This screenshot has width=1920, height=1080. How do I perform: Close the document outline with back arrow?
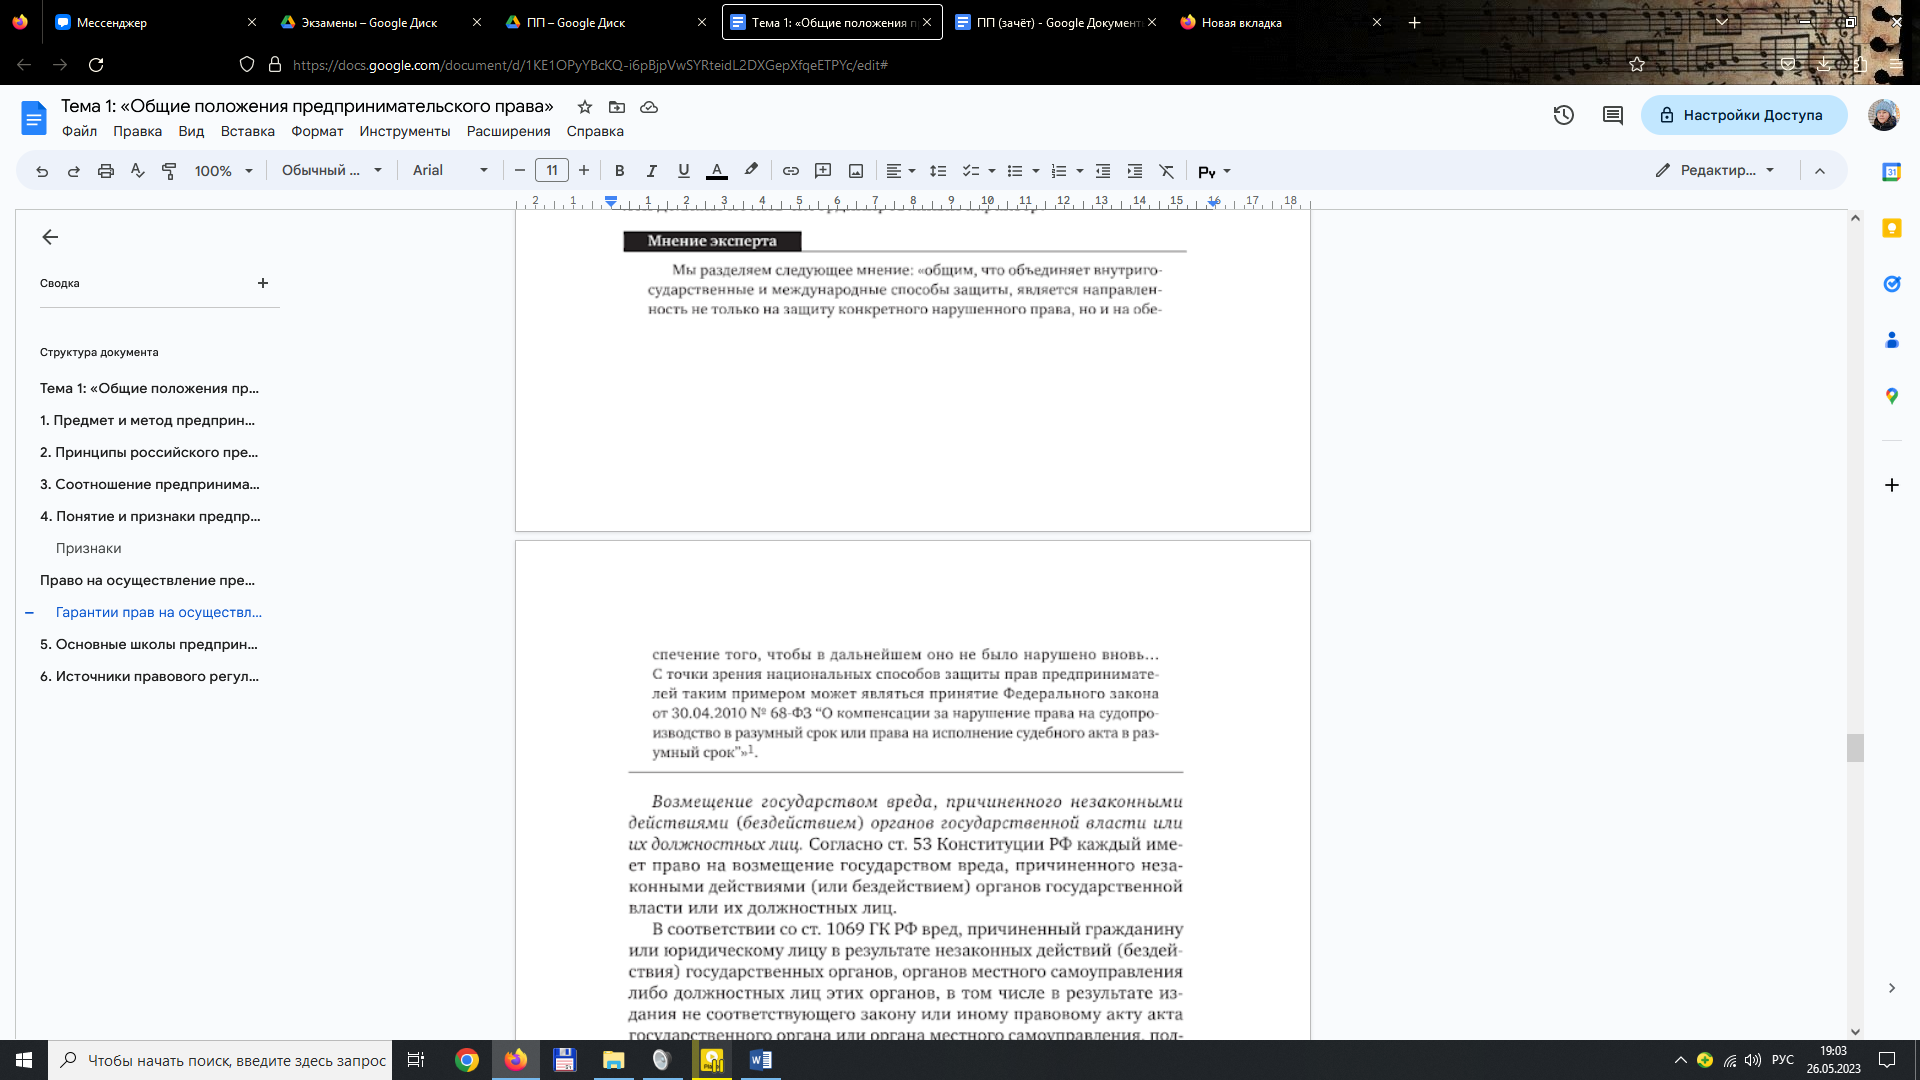pos(50,237)
